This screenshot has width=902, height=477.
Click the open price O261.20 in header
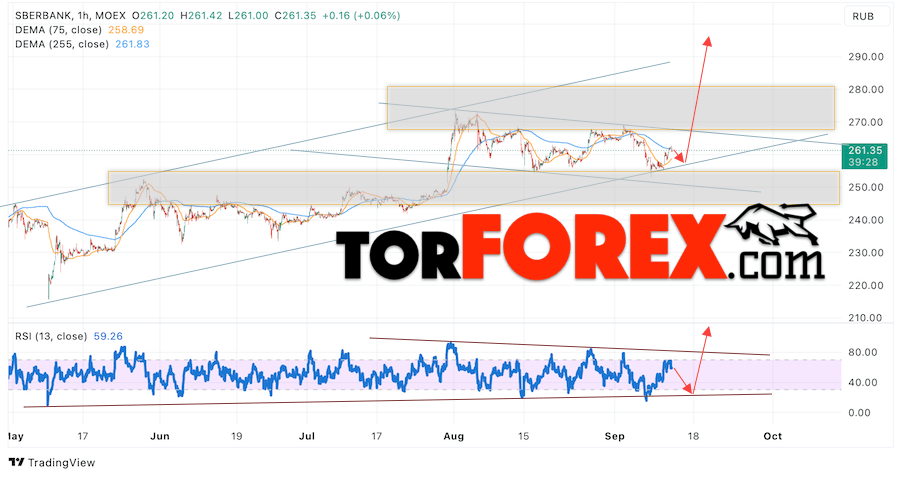pyautogui.click(x=152, y=16)
